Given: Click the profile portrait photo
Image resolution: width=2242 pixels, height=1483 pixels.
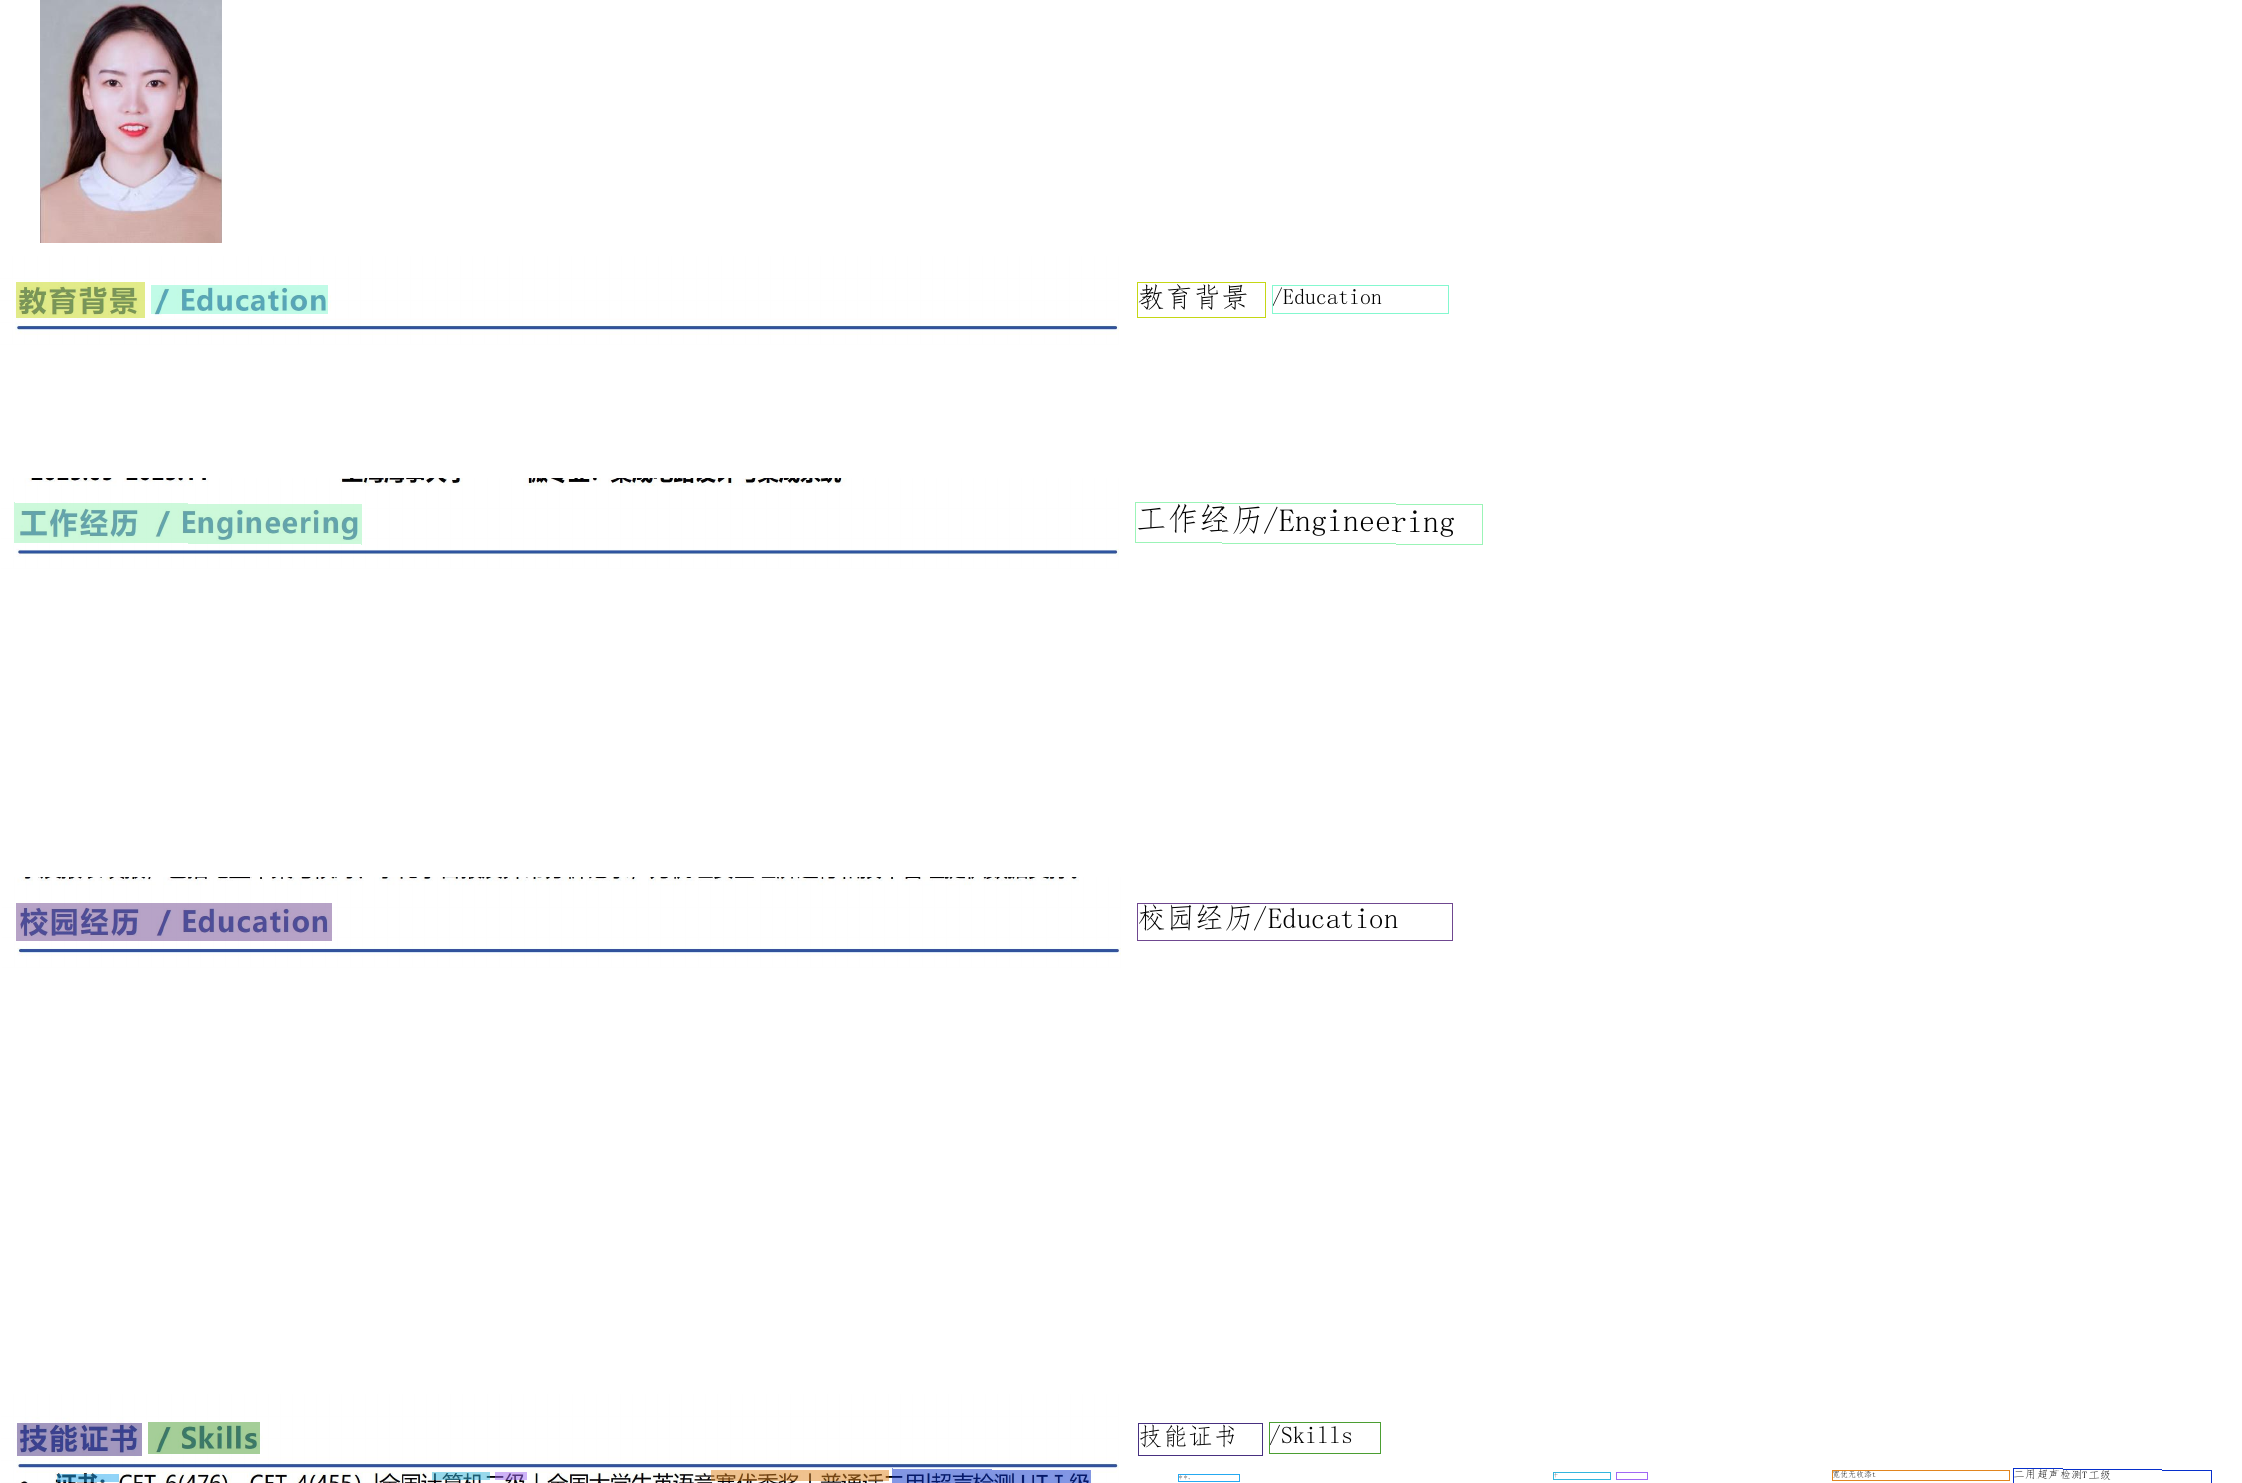Looking at the screenshot, I should (x=130, y=121).
